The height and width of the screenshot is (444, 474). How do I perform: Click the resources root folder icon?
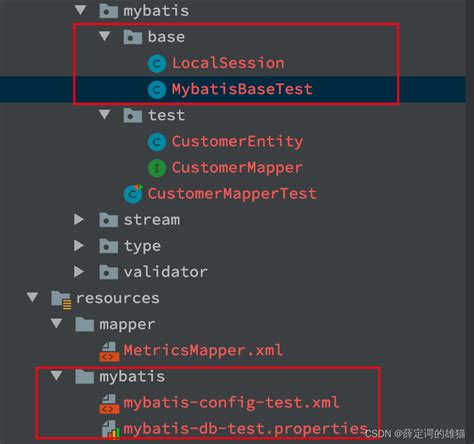click(61, 299)
